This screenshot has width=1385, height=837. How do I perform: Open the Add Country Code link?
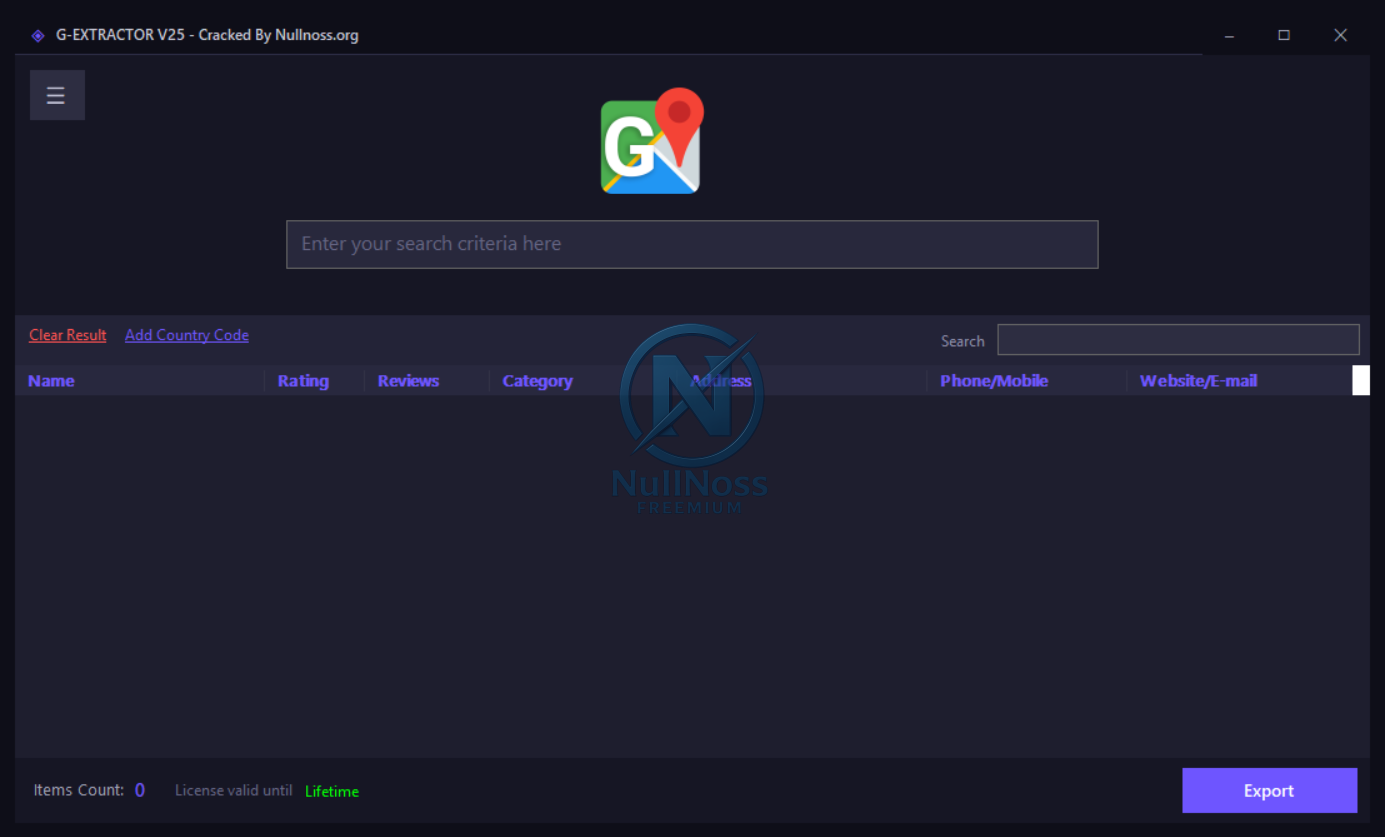(187, 335)
